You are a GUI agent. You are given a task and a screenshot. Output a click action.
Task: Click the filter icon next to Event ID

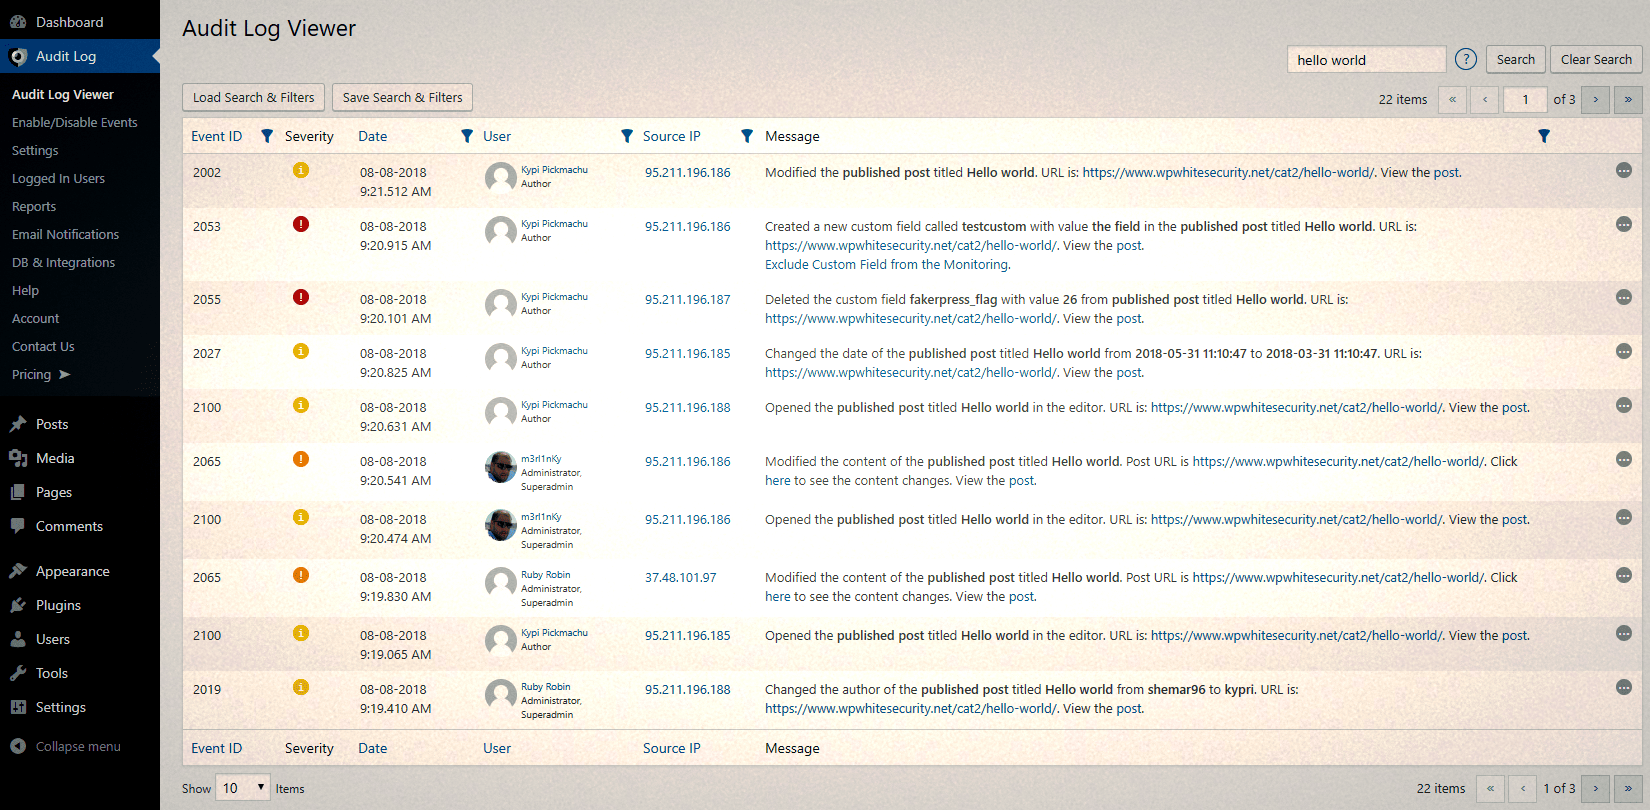pos(267,136)
